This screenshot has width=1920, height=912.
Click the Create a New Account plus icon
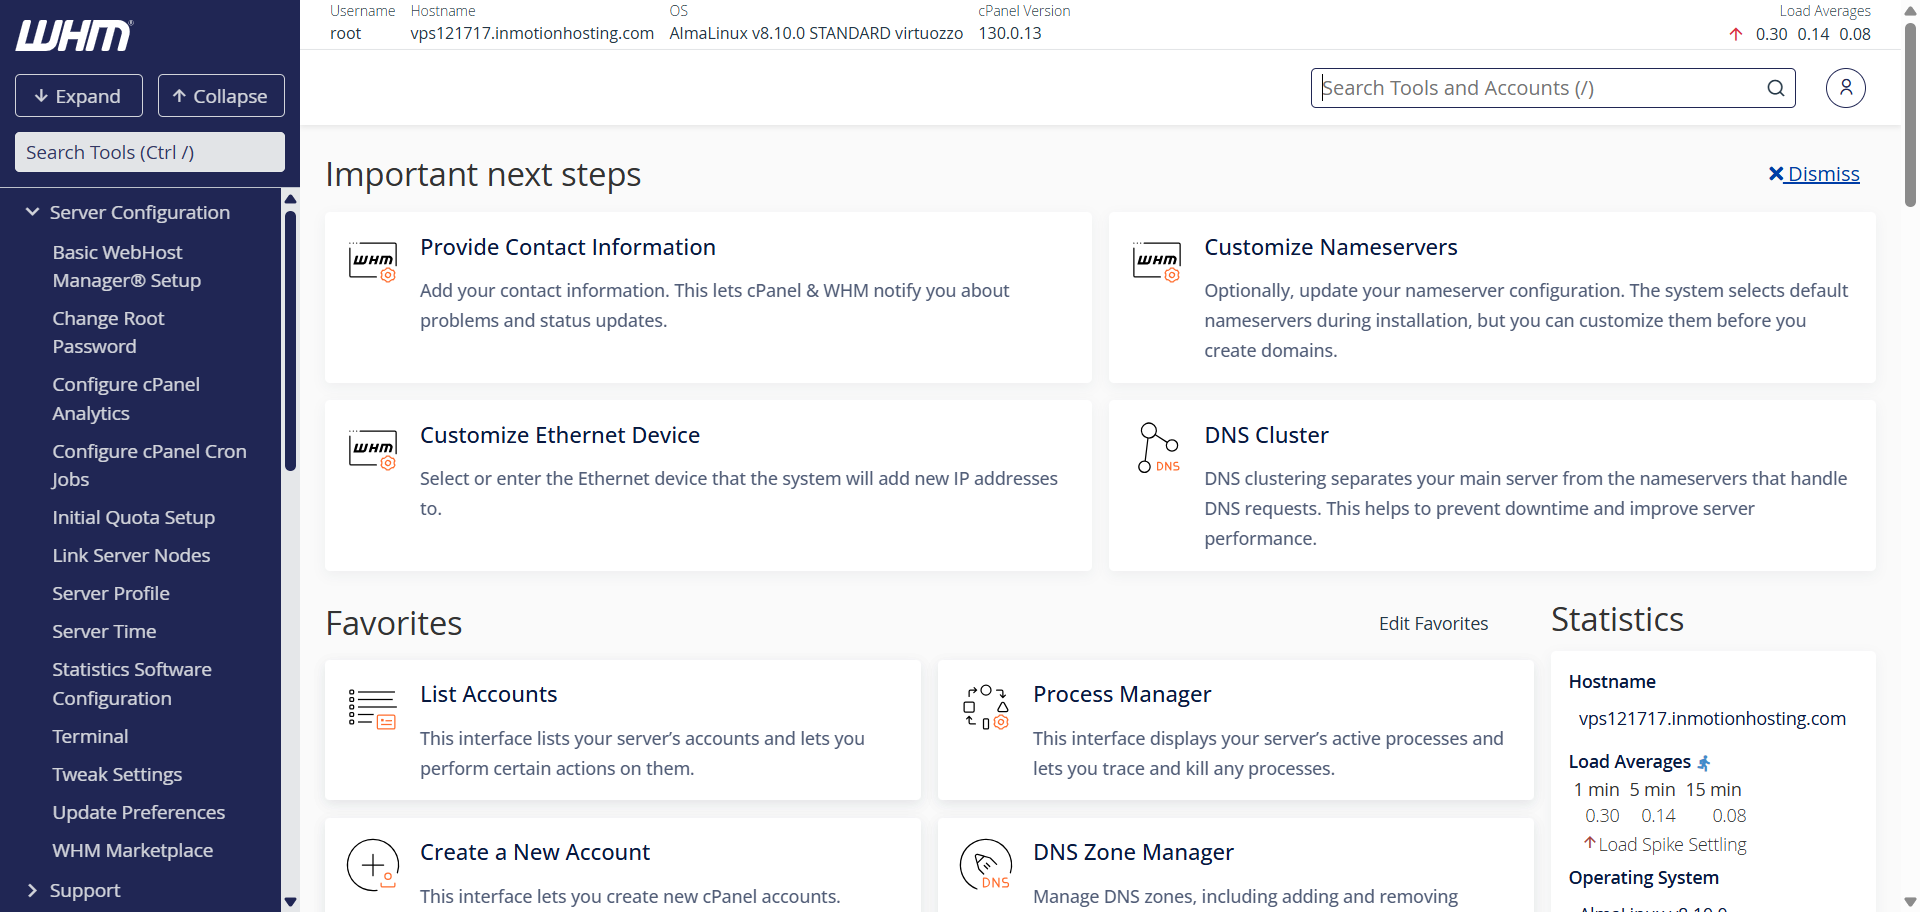click(x=372, y=865)
